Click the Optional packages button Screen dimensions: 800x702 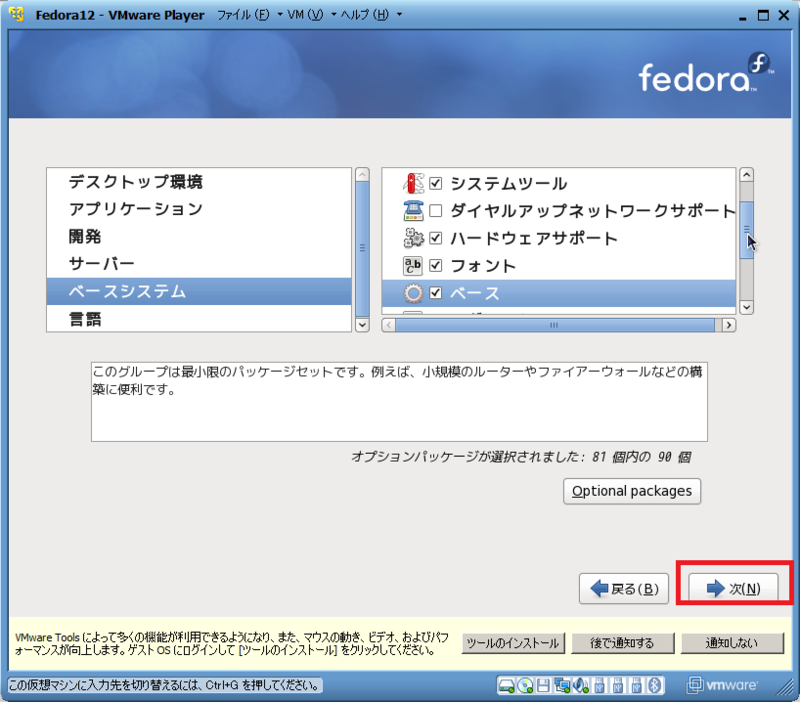tap(631, 491)
